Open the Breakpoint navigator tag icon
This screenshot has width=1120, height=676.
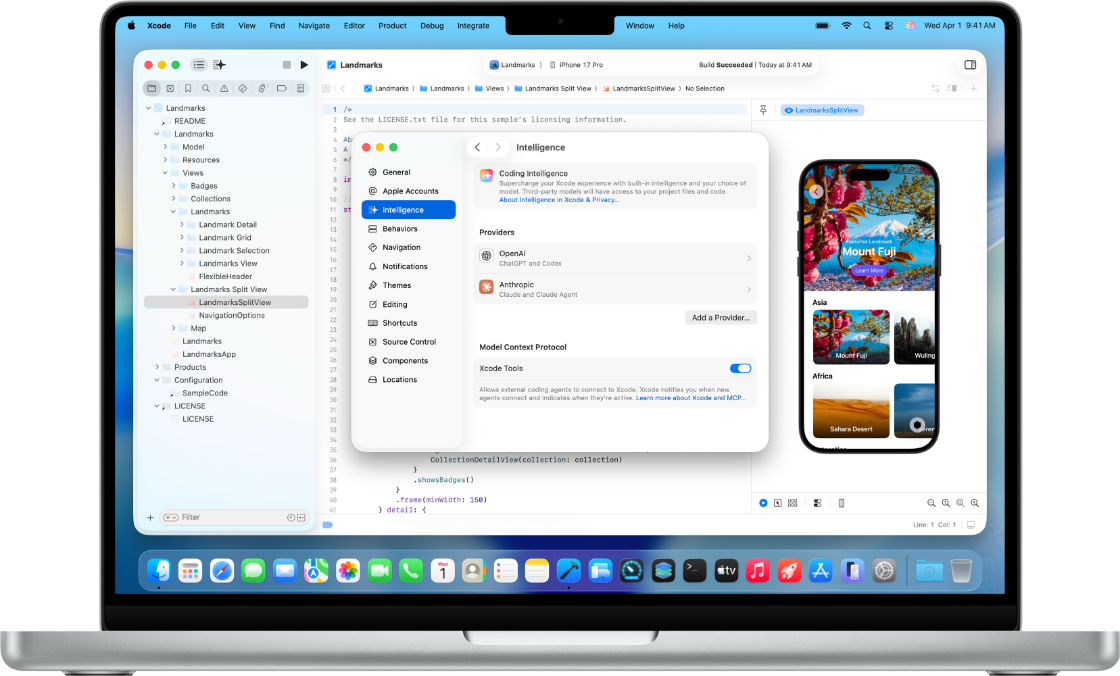(x=281, y=88)
